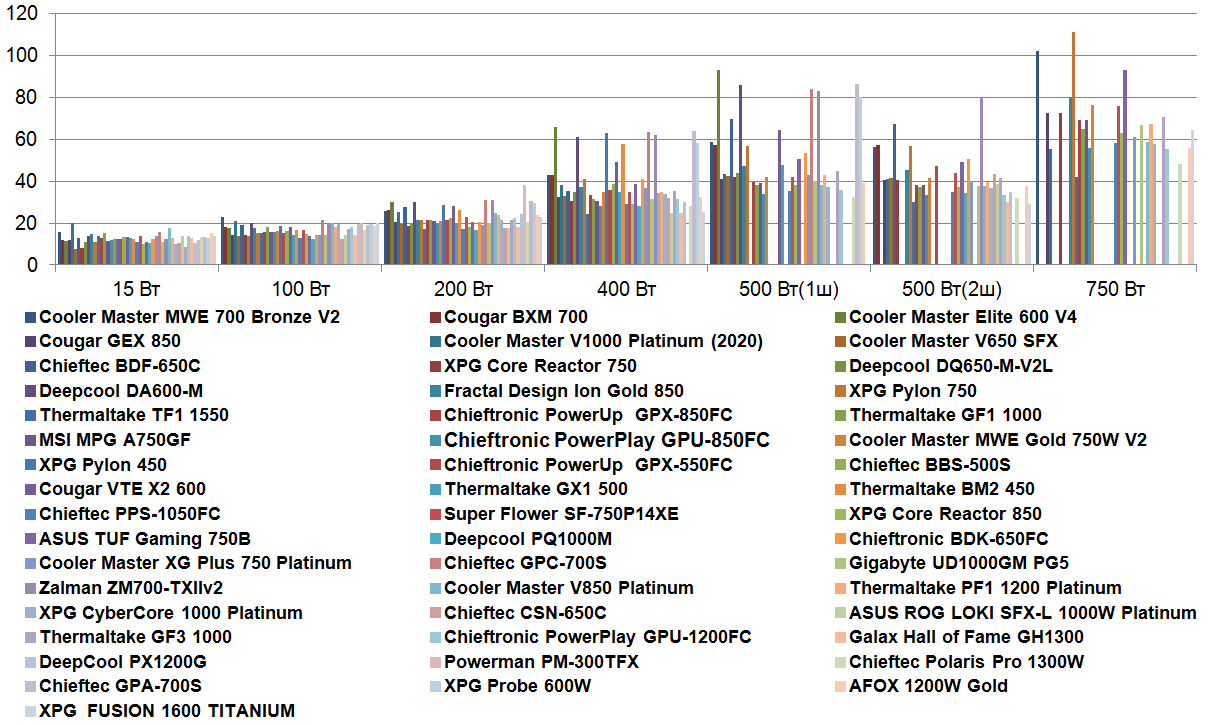Click AFOX 1200W Gold legend label

tap(929, 686)
